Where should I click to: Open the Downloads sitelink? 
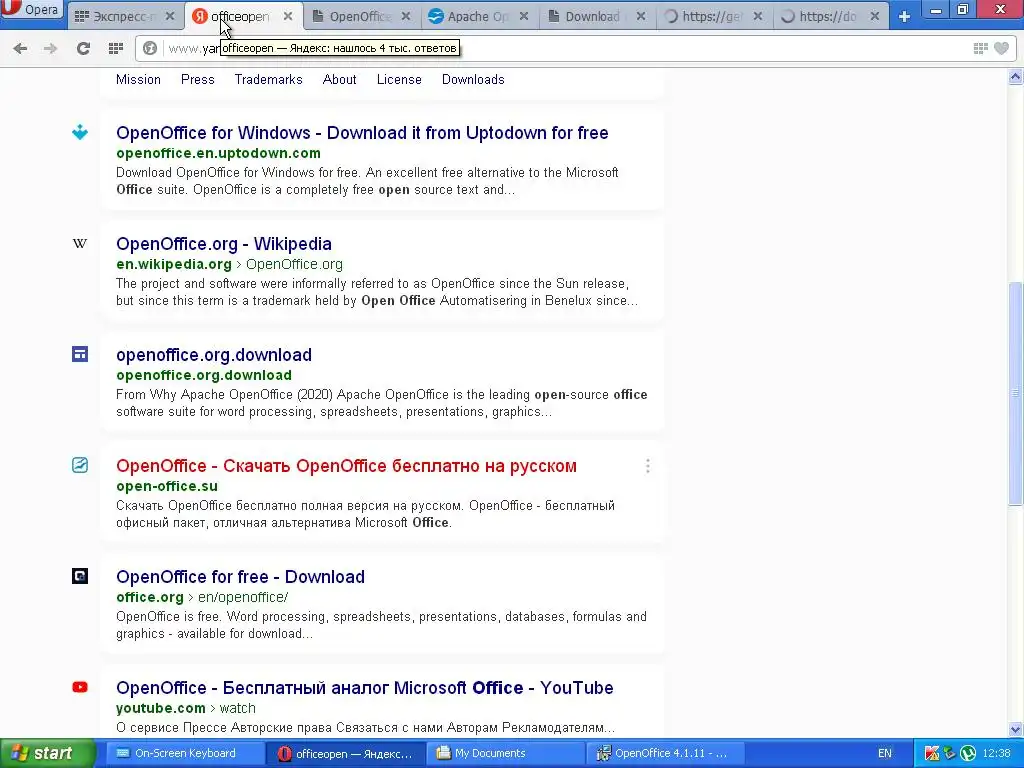pos(473,80)
